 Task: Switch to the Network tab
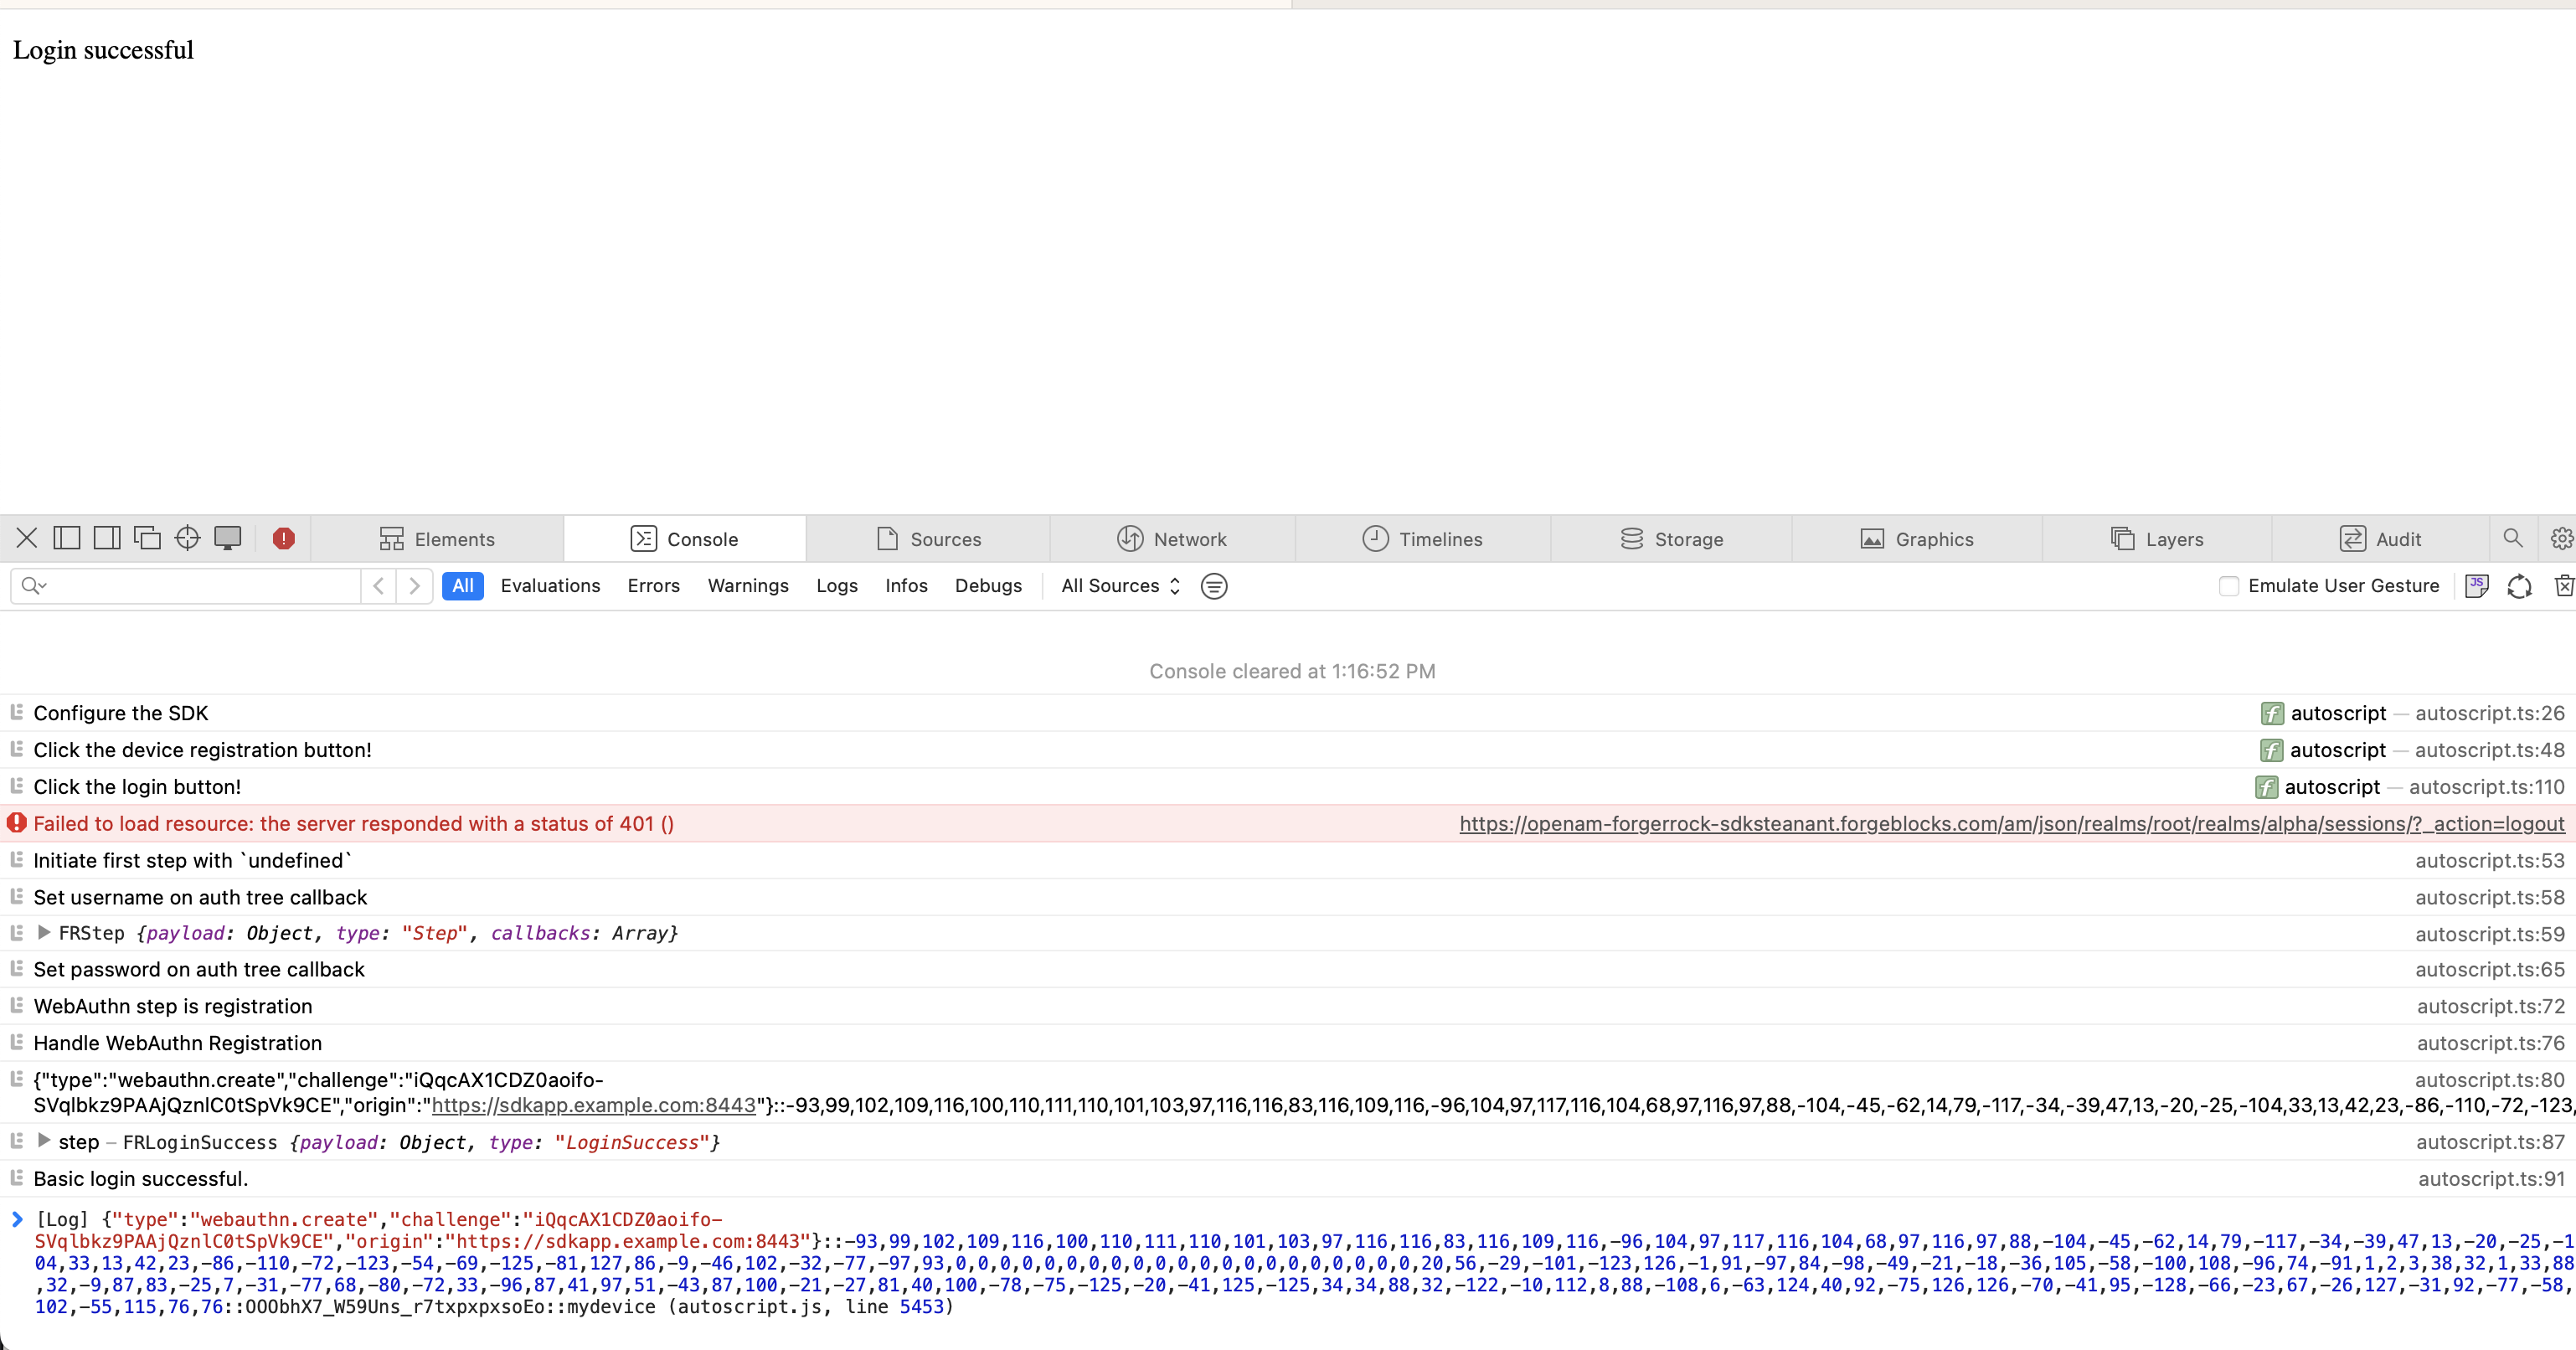coord(1171,539)
